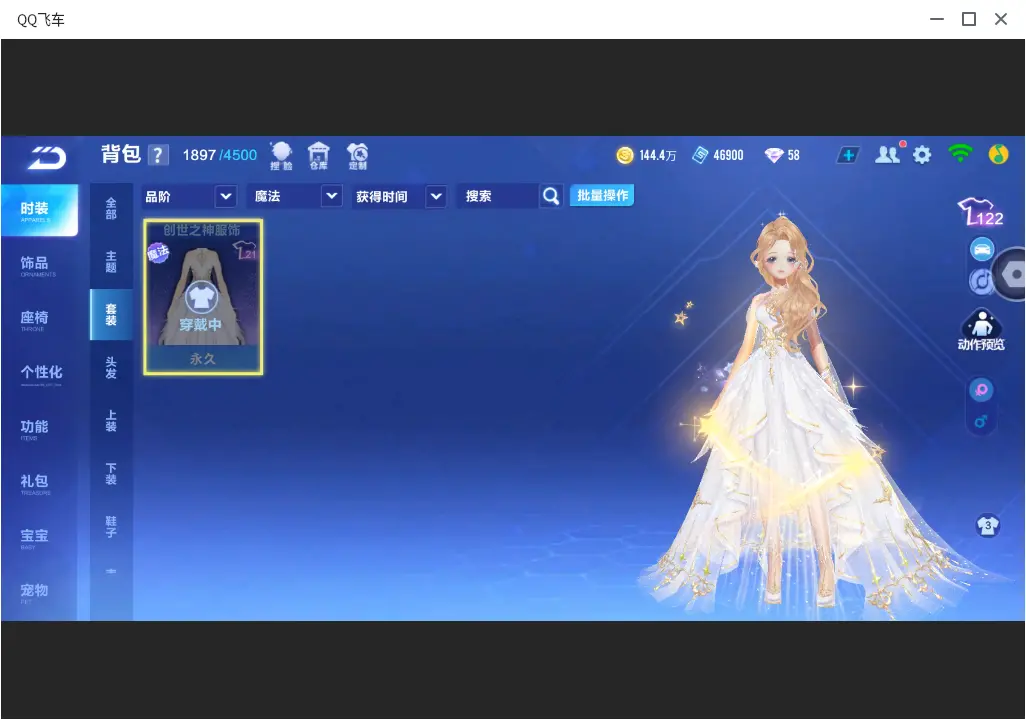Click the diamond currency icon
This screenshot has height=720, width=1026.
(x=774, y=155)
